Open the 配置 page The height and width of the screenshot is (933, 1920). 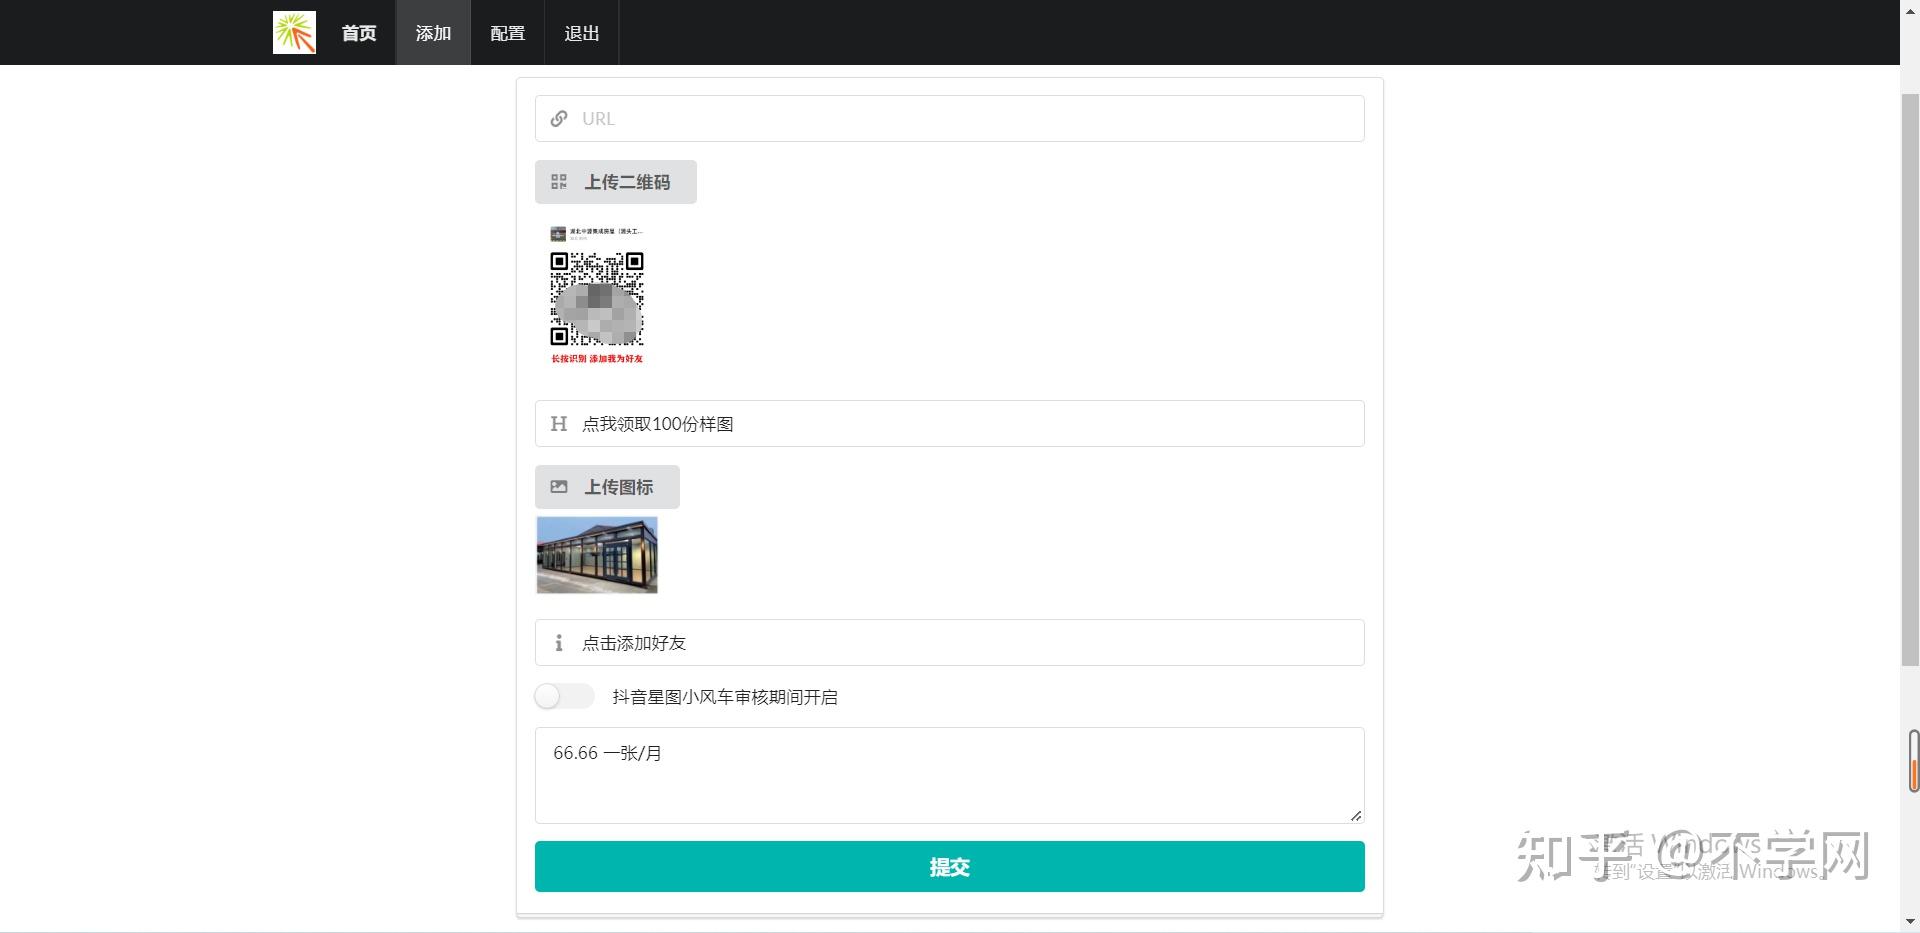pyautogui.click(x=506, y=32)
